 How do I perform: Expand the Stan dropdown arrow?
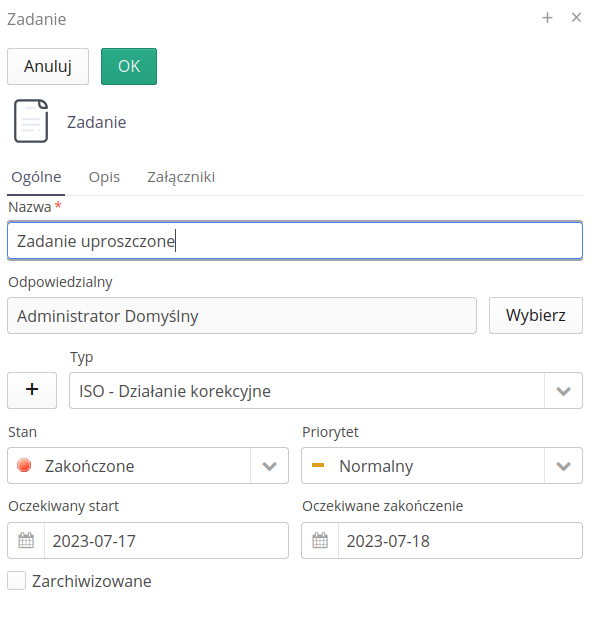269,466
